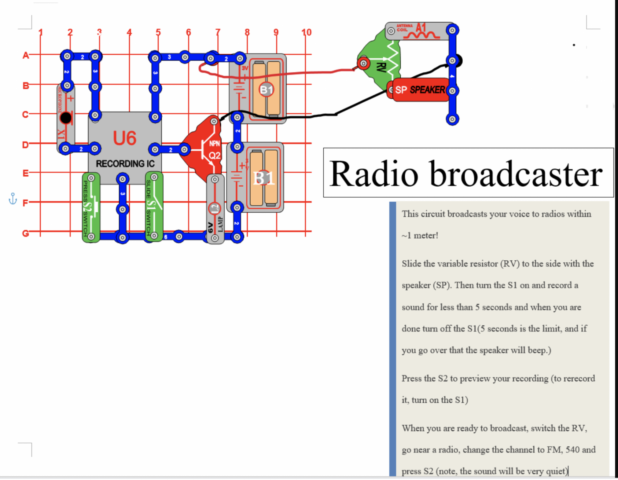Viewport: 618px width, 480px height.
Task: Click the blue accent bar of the instructions box
Action: 393,339
